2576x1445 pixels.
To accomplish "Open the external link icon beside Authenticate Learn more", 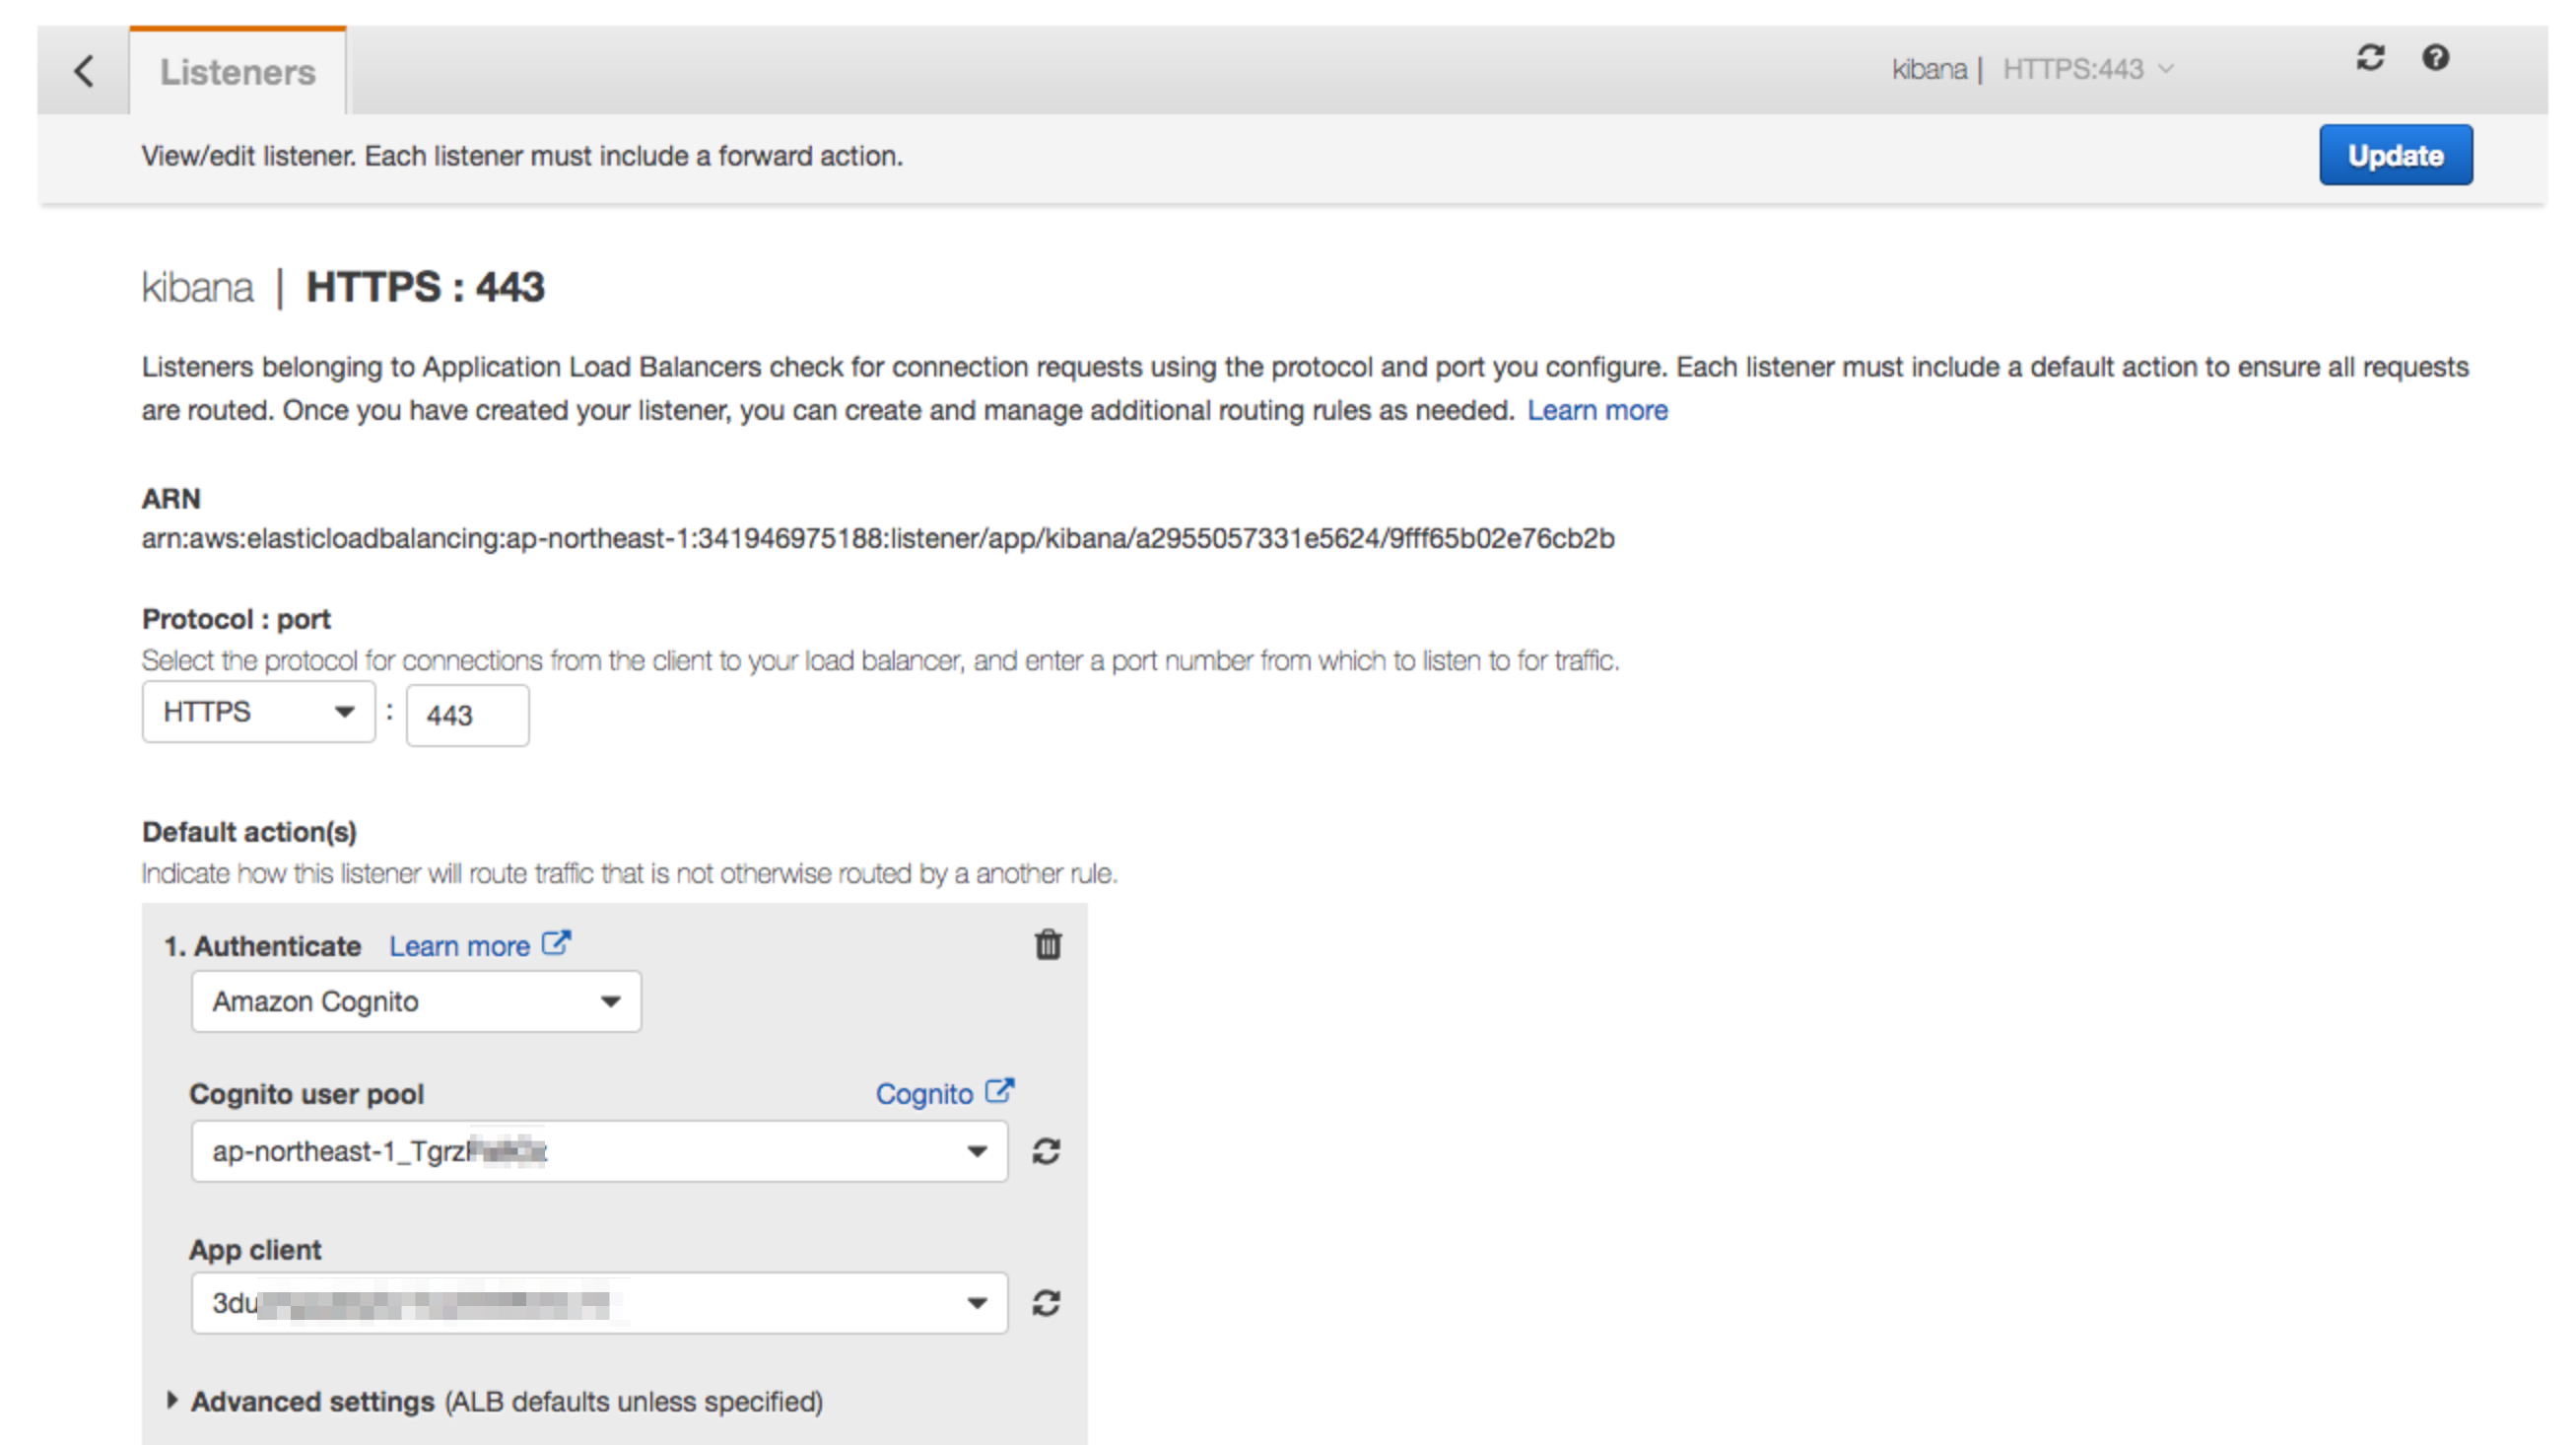I will point(556,943).
